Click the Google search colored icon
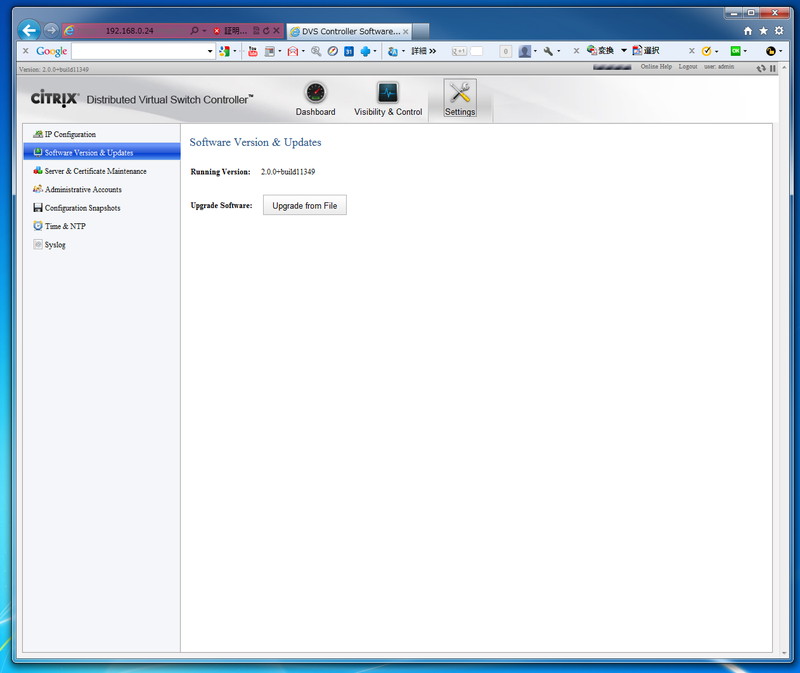Image resolution: width=800 pixels, height=673 pixels. point(224,51)
